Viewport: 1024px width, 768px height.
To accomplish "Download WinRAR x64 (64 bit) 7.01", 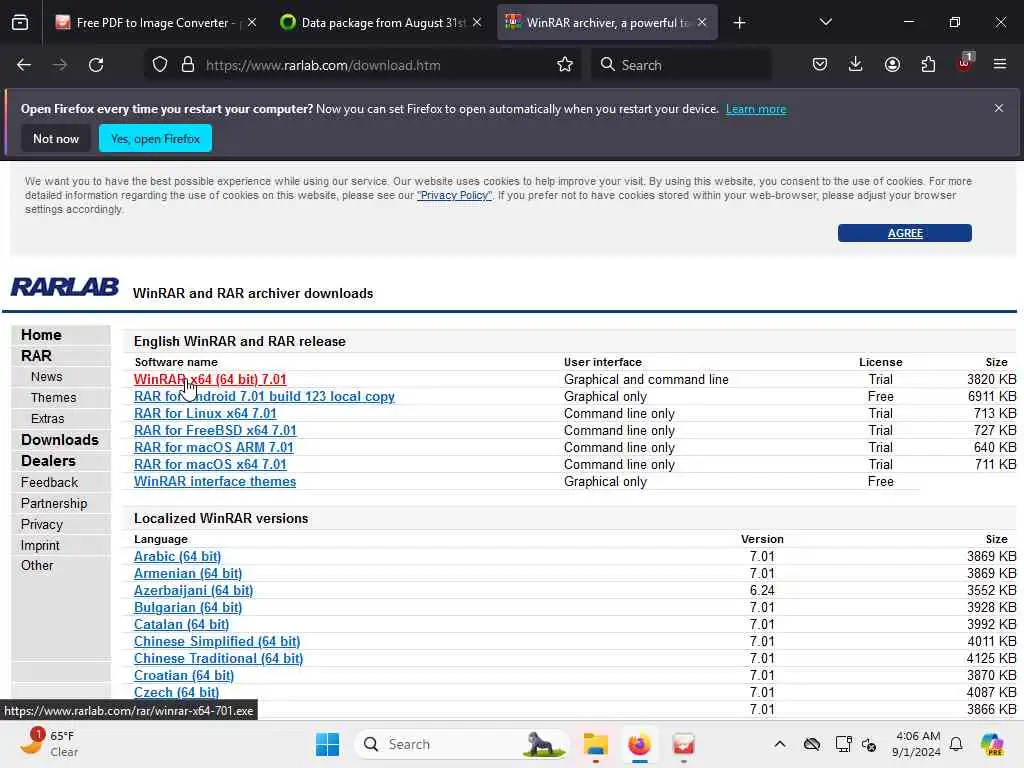I will (x=210, y=379).
